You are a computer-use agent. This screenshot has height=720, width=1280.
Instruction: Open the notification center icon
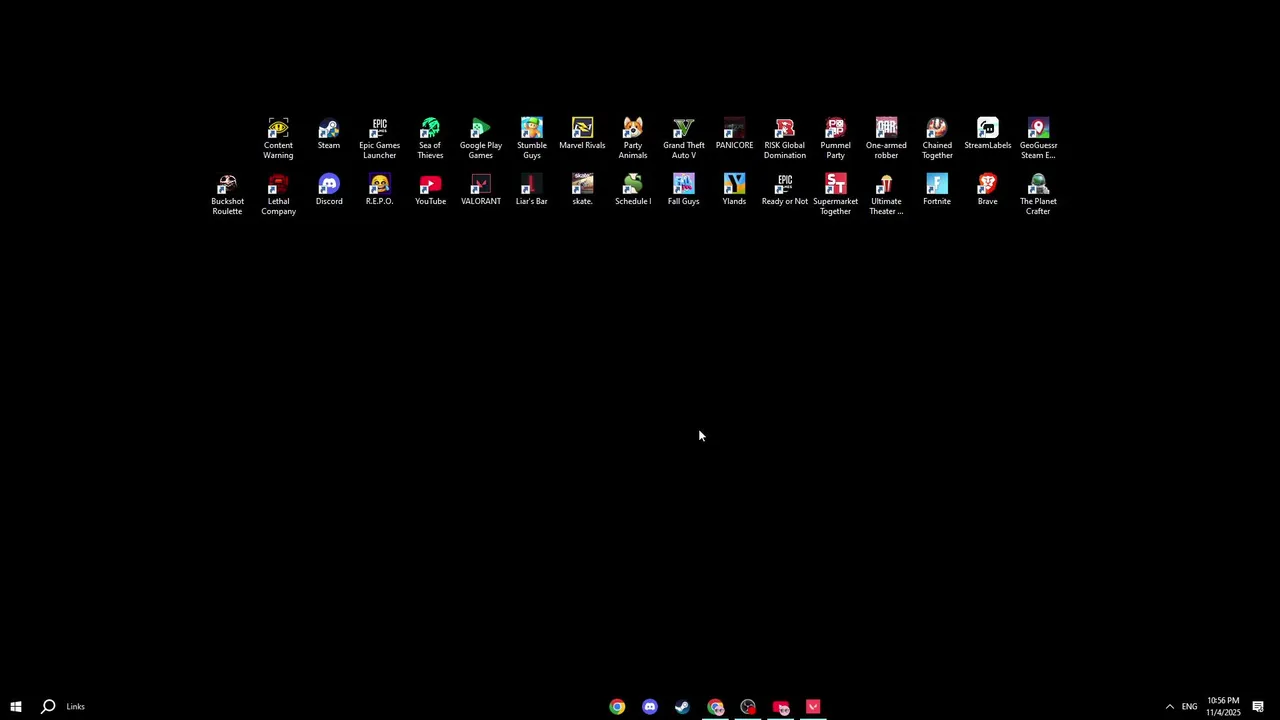coord(1258,707)
